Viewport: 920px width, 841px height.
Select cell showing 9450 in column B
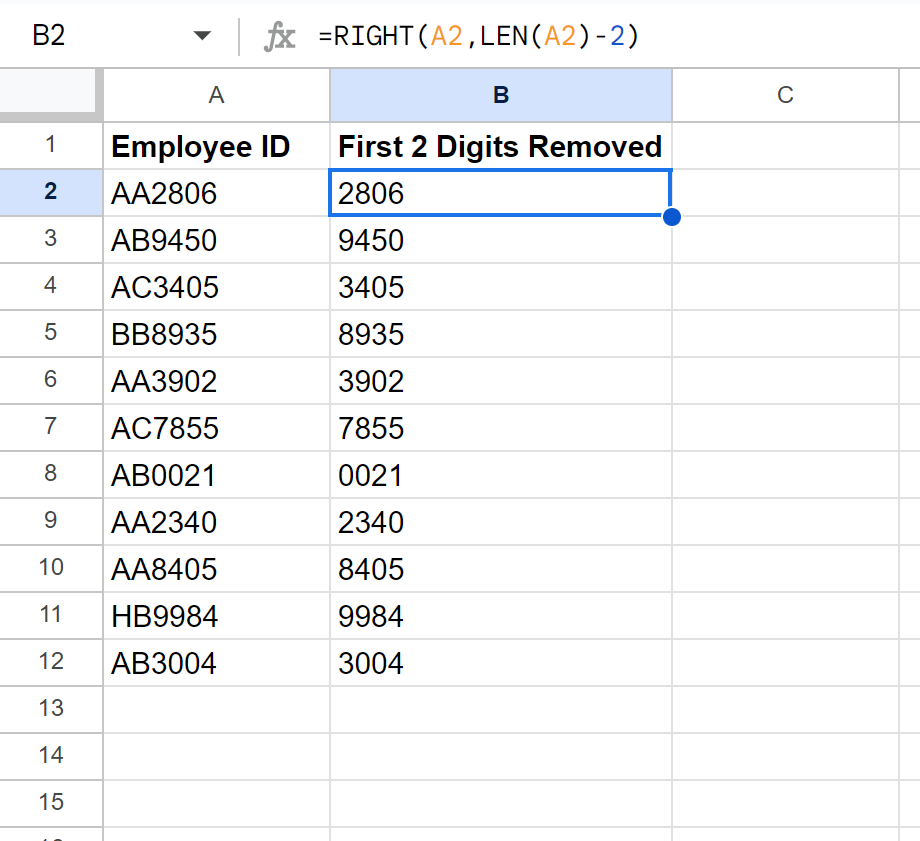click(x=501, y=239)
